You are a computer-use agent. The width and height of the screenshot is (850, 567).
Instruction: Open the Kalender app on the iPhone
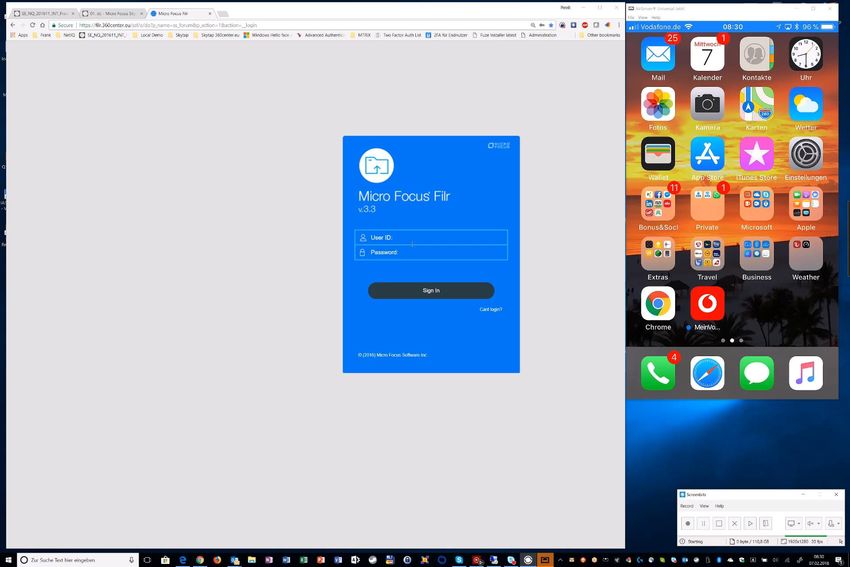[x=707, y=54]
